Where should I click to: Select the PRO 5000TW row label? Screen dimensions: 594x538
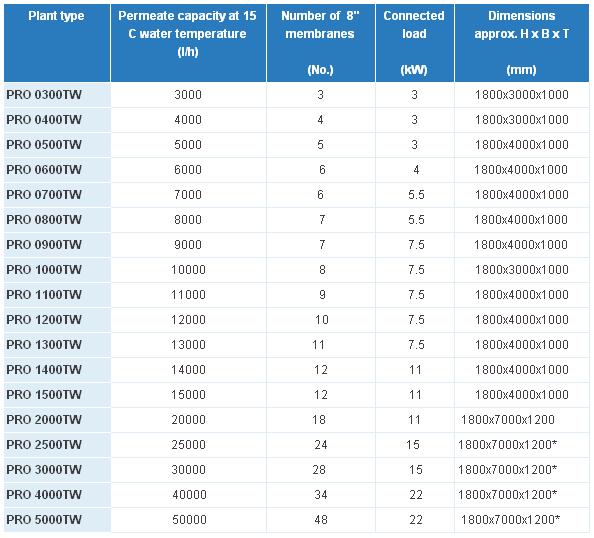44,520
